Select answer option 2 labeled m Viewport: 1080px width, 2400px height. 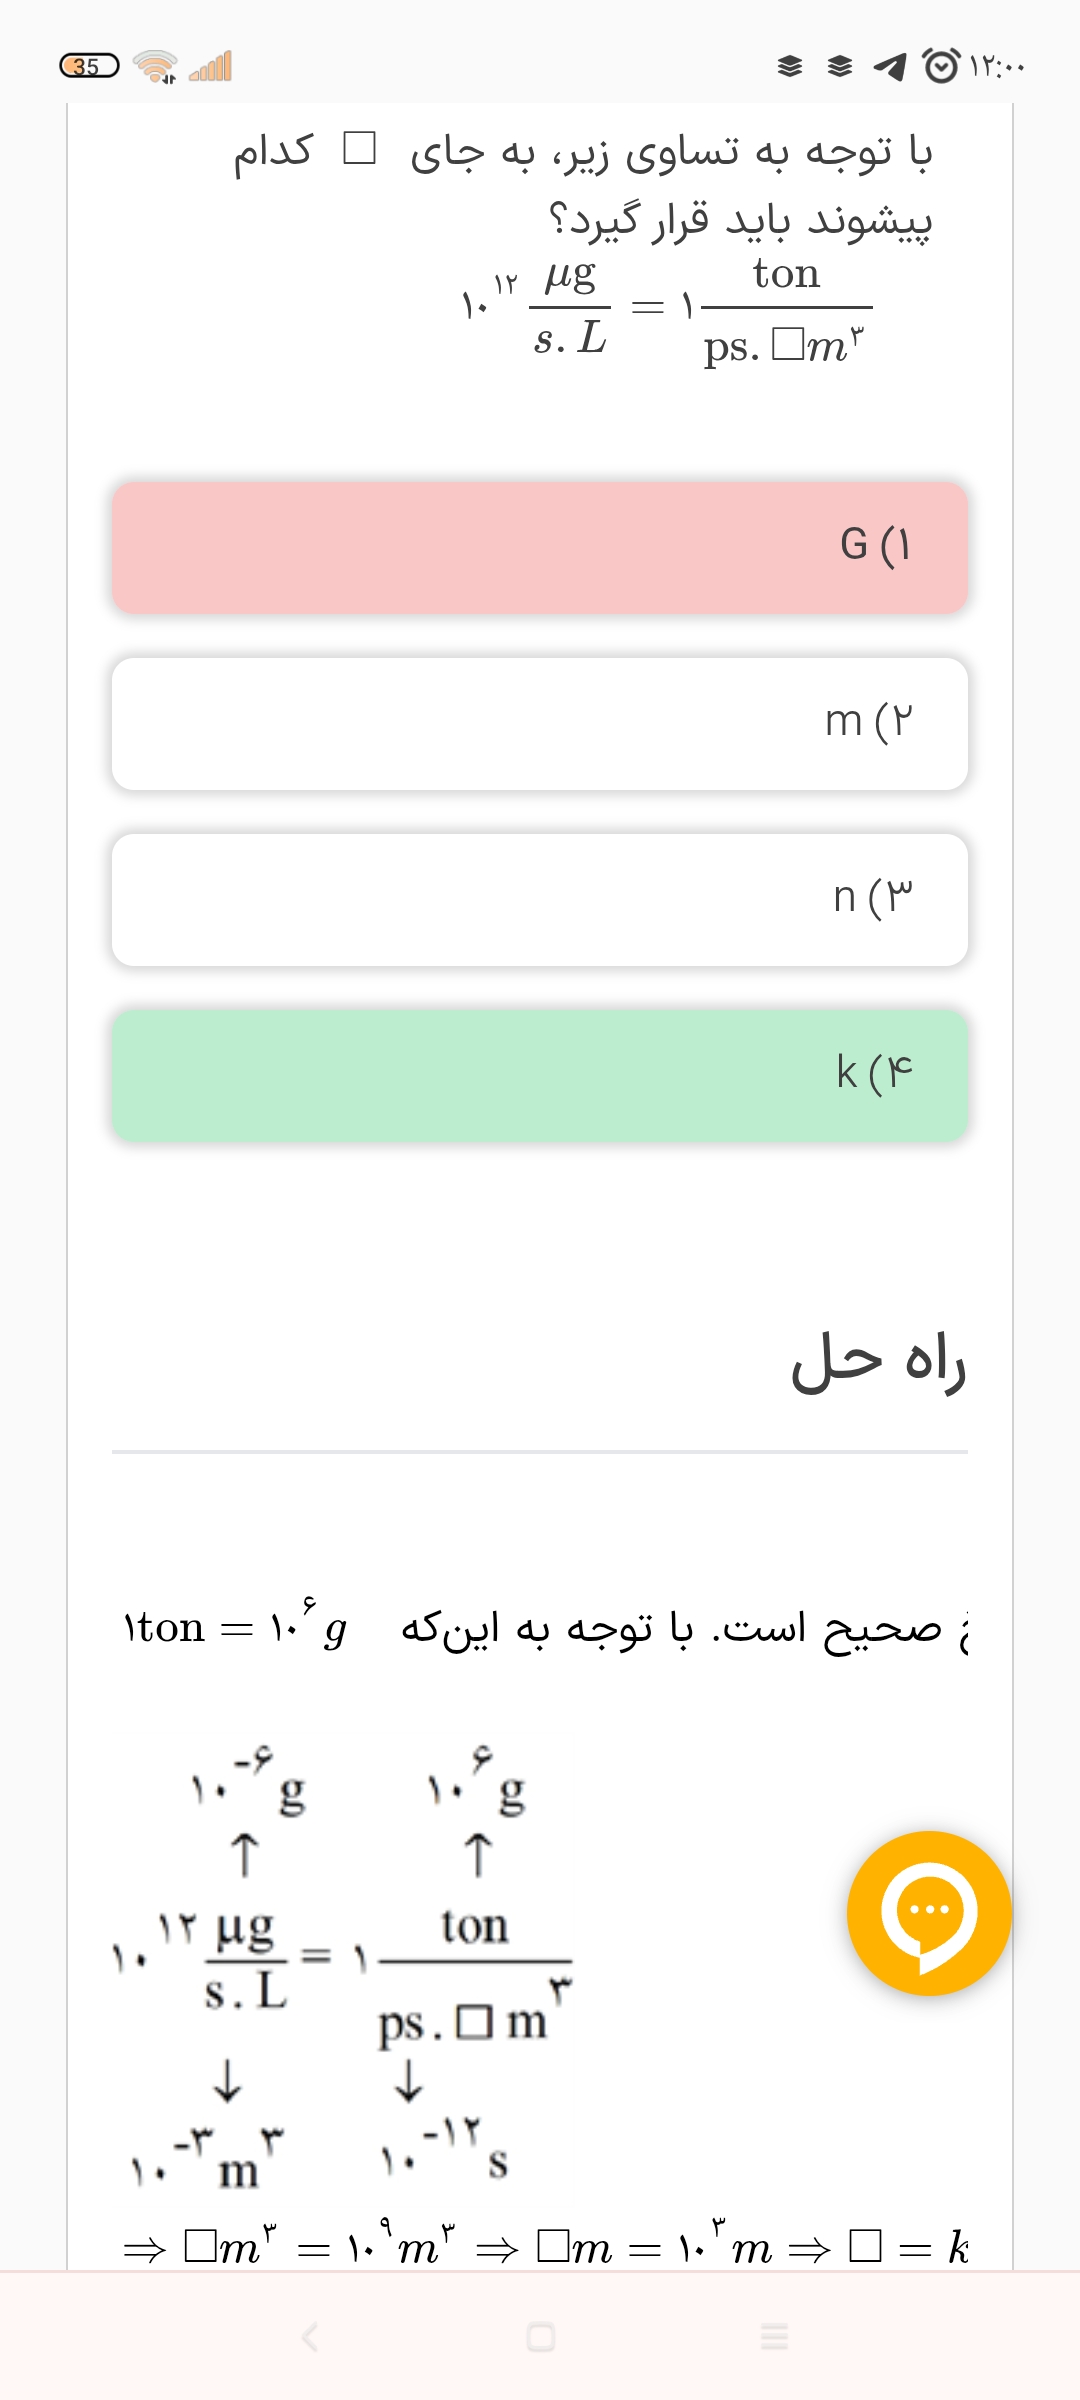[x=540, y=723]
